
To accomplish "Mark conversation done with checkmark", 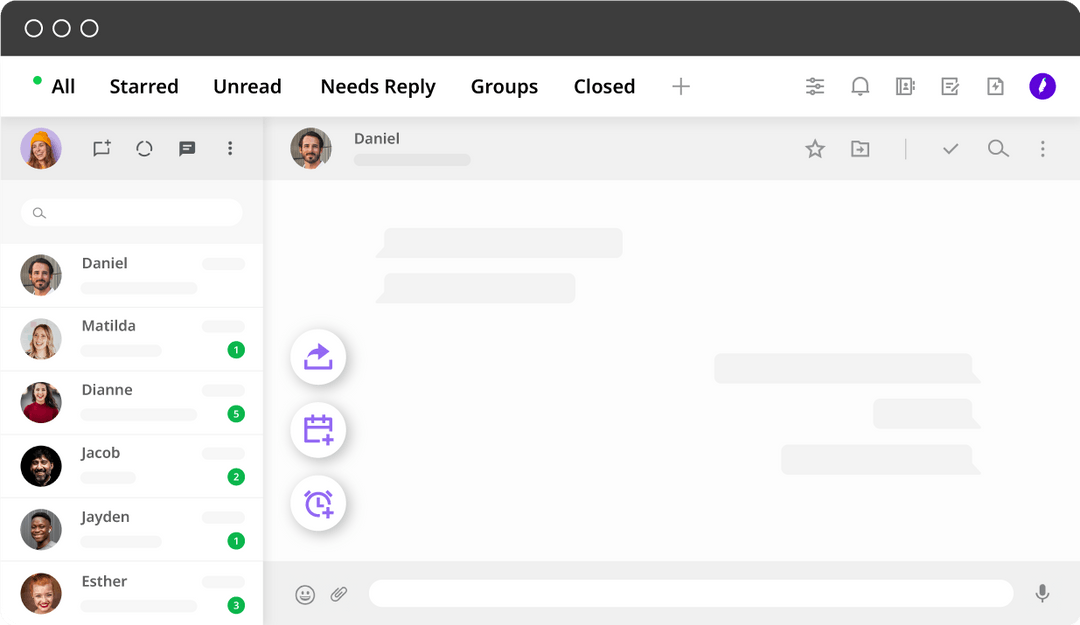I will (x=951, y=149).
